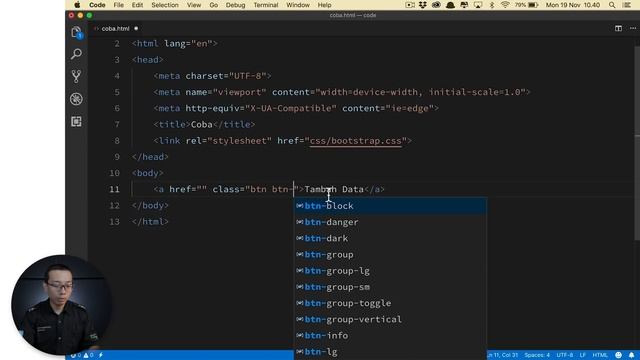Place cursor in Tambah Data link text

pos(334,189)
